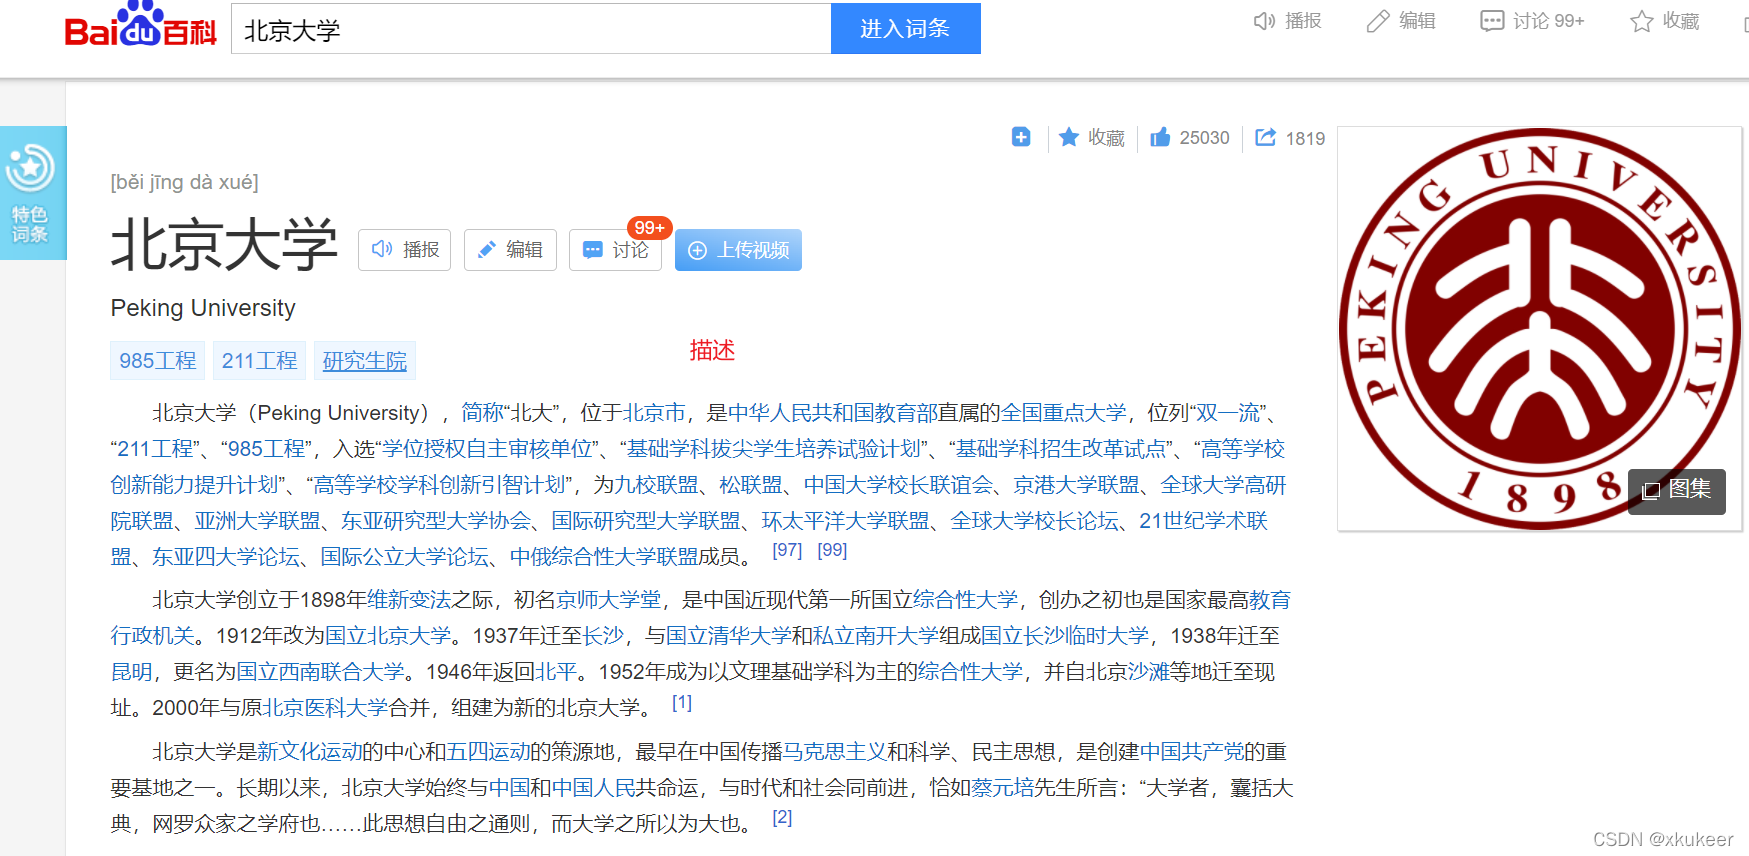This screenshot has width=1749, height=856.
Task: Click the blue star 收藏 above title
Action: (x=1092, y=137)
